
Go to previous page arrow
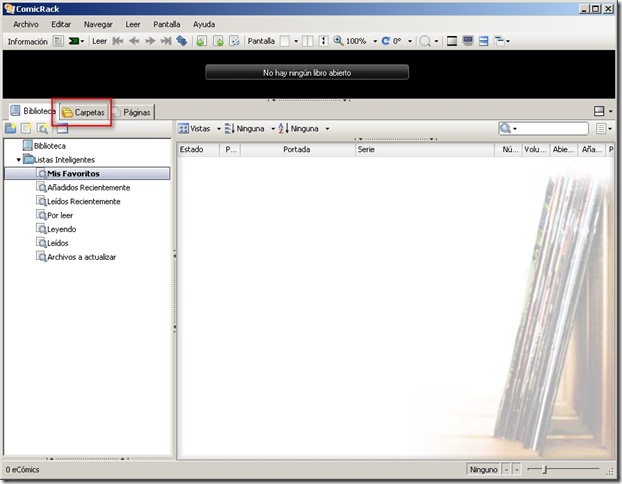[134, 41]
